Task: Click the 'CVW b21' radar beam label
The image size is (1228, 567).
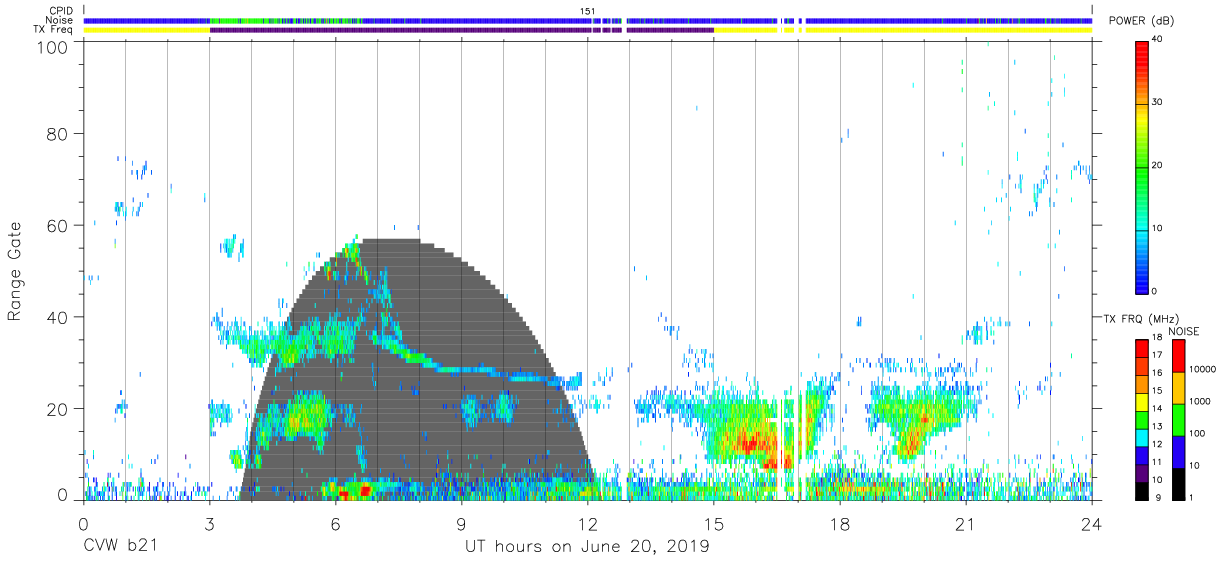Action: [x=119, y=547]
